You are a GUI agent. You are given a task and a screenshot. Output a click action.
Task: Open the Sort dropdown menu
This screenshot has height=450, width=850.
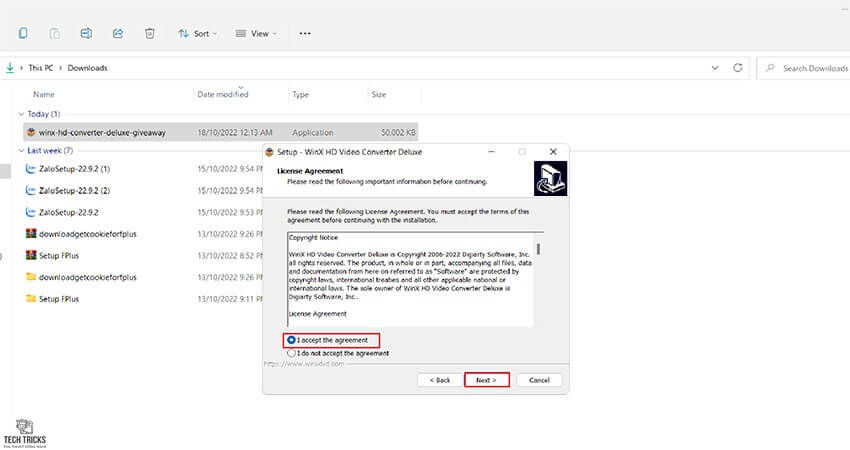(197, 34)
